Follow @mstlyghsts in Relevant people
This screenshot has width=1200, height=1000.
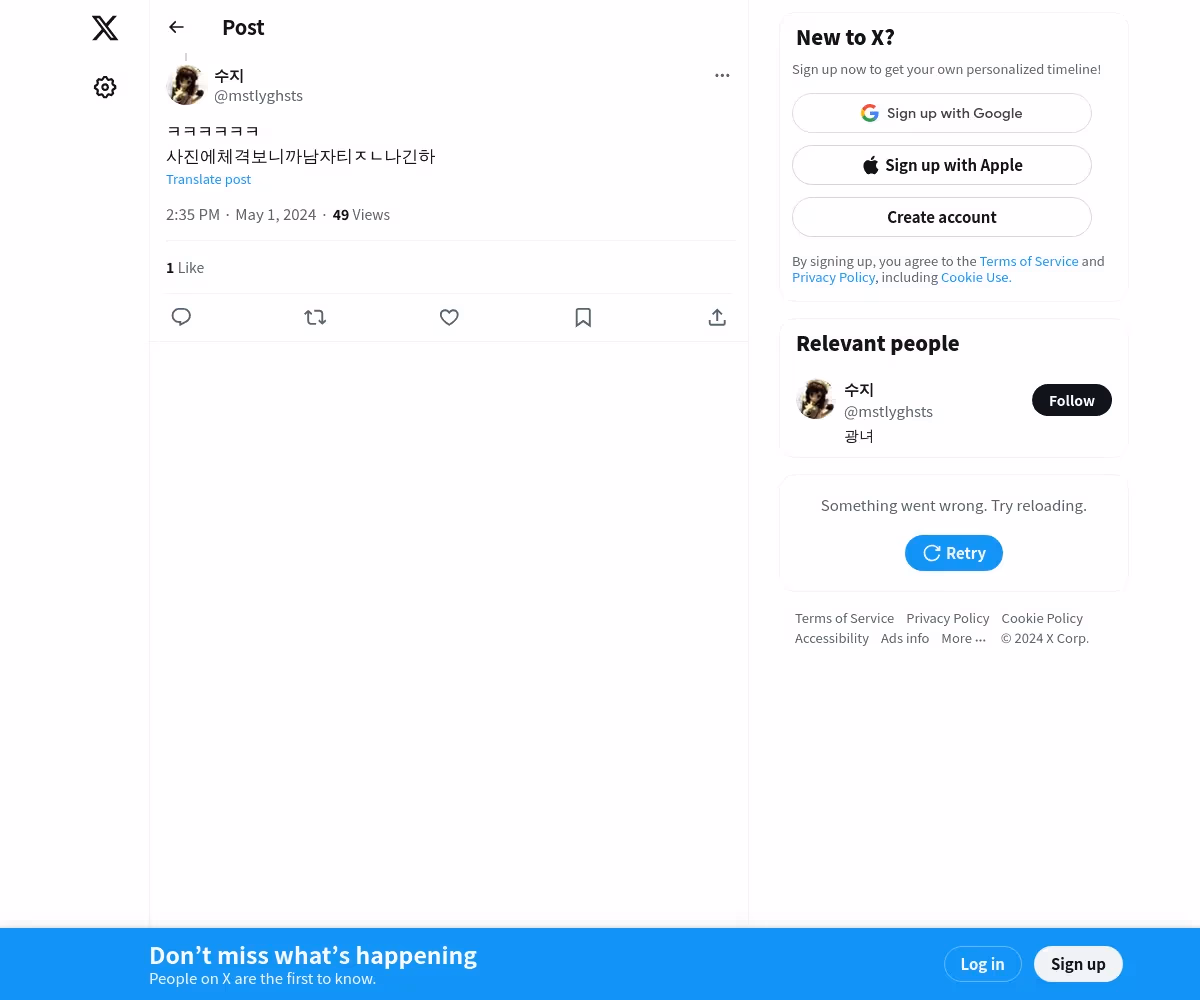click(1072, 400)
